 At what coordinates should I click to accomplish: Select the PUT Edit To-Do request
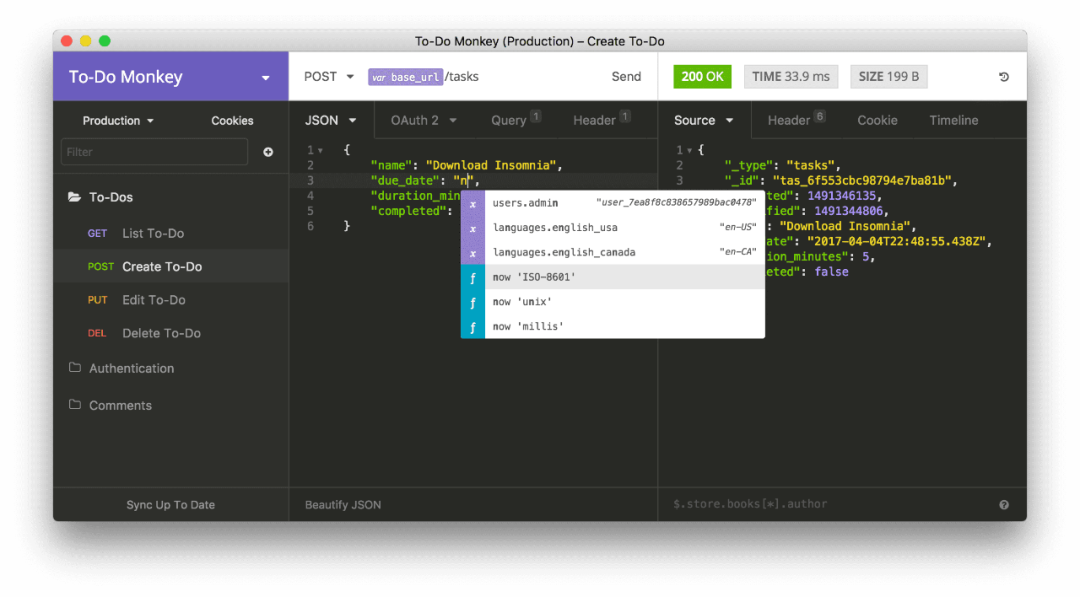point(171,300)
